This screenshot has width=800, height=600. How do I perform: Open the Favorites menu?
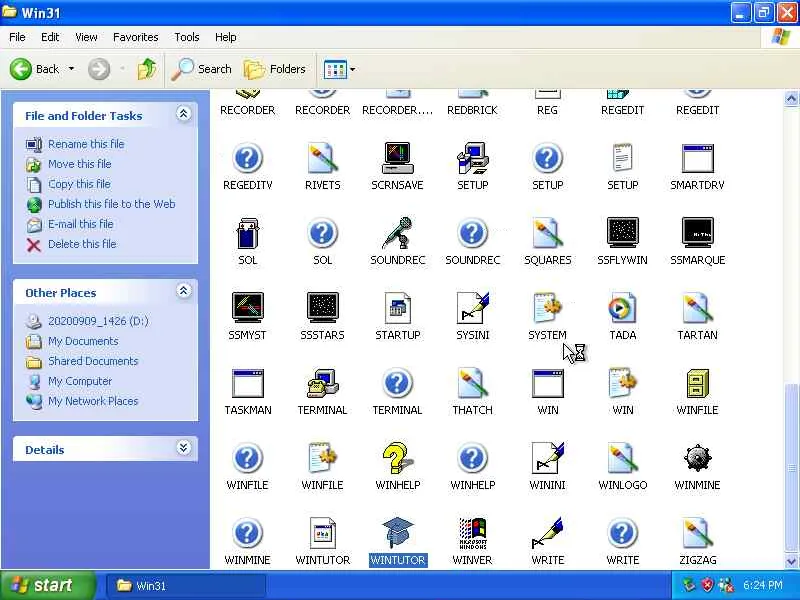coord(136,37)
